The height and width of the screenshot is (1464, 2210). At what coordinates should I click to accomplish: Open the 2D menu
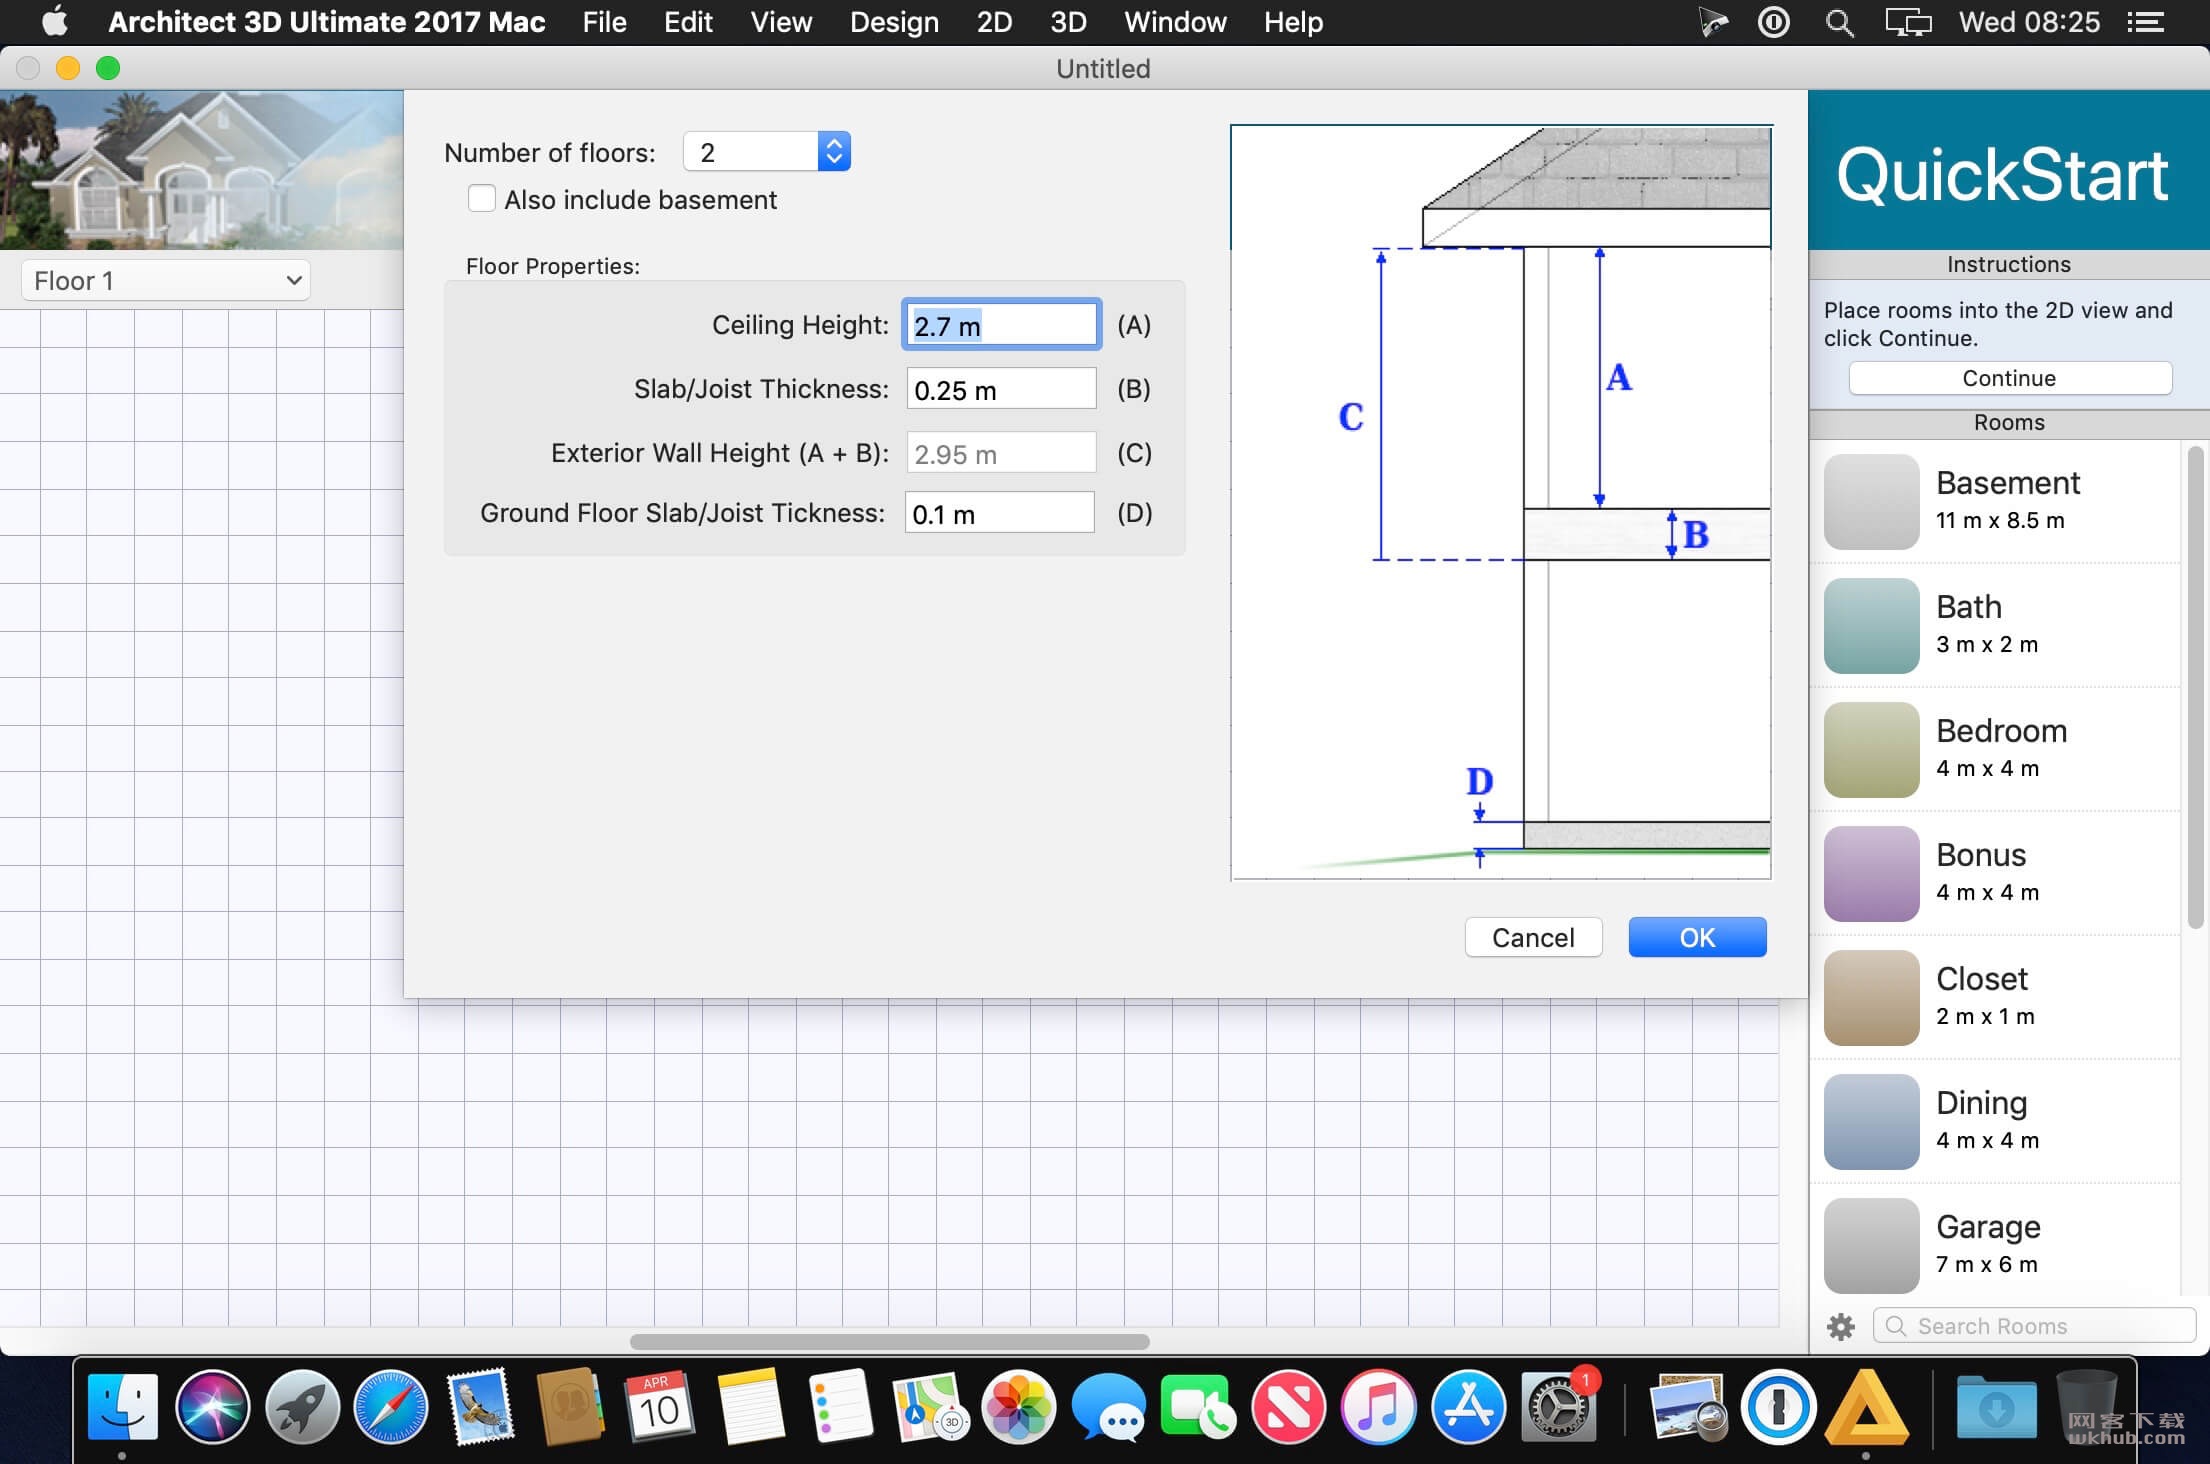pos(994,22)
